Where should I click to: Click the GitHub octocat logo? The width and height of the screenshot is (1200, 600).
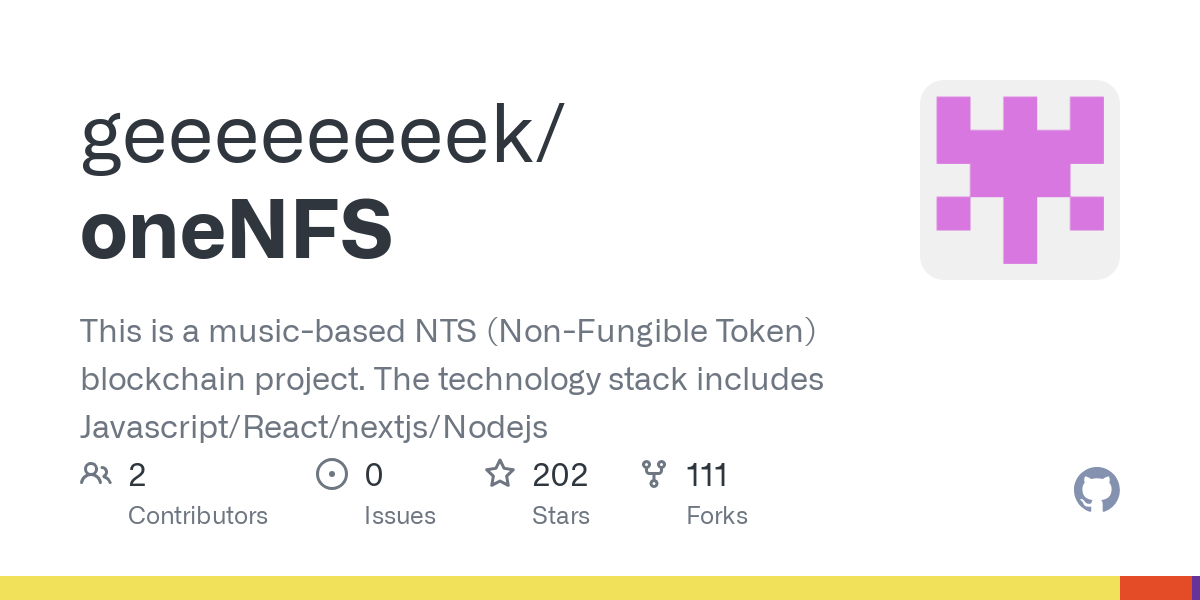1096,490
